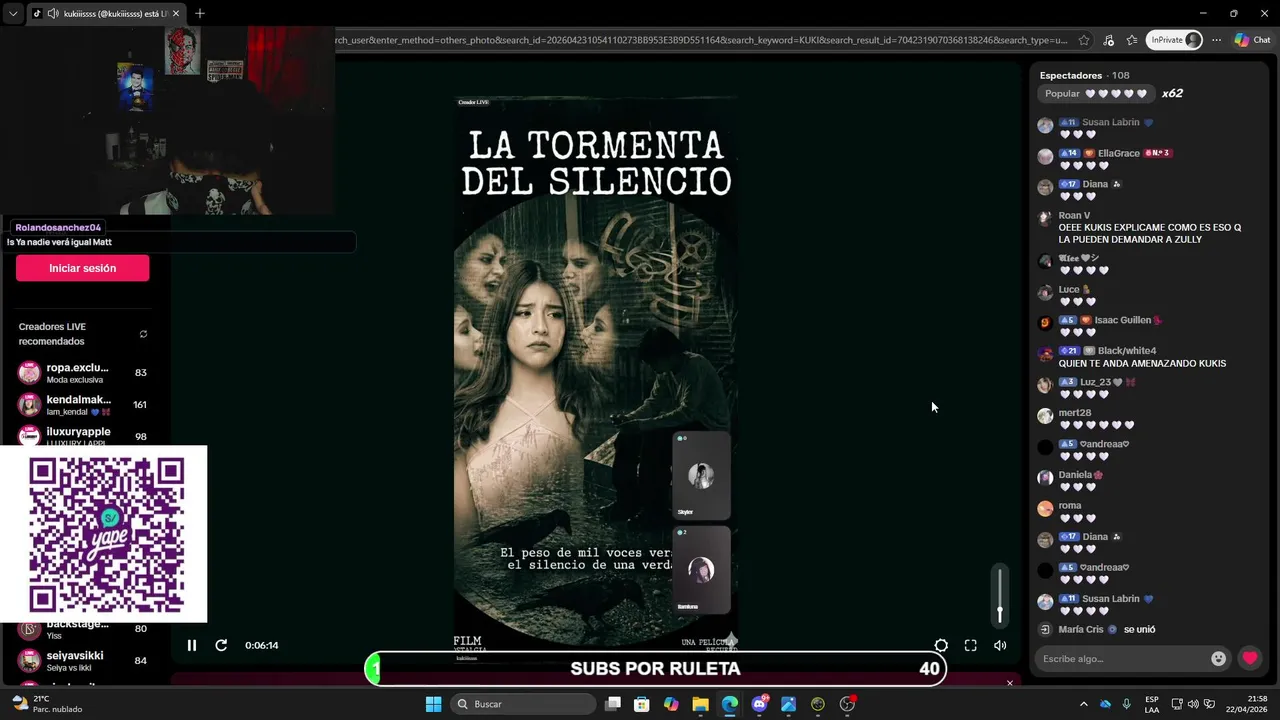Switch to Microsoft Edge on taskbar
This screenshot has width=1280, height=720.
coord(730,704)
